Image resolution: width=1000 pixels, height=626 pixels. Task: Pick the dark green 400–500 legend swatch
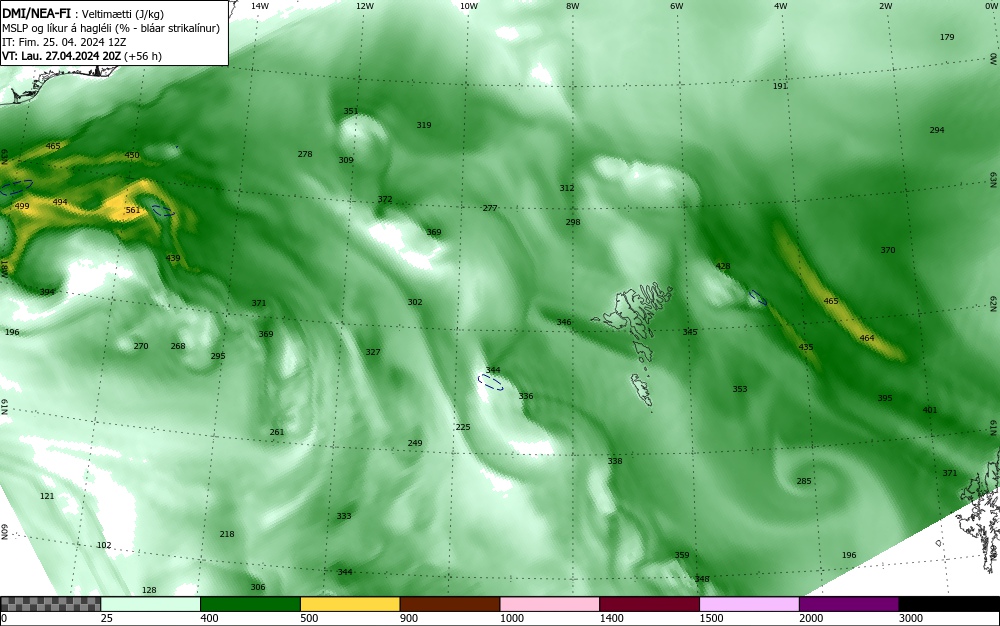click(250, 604)
